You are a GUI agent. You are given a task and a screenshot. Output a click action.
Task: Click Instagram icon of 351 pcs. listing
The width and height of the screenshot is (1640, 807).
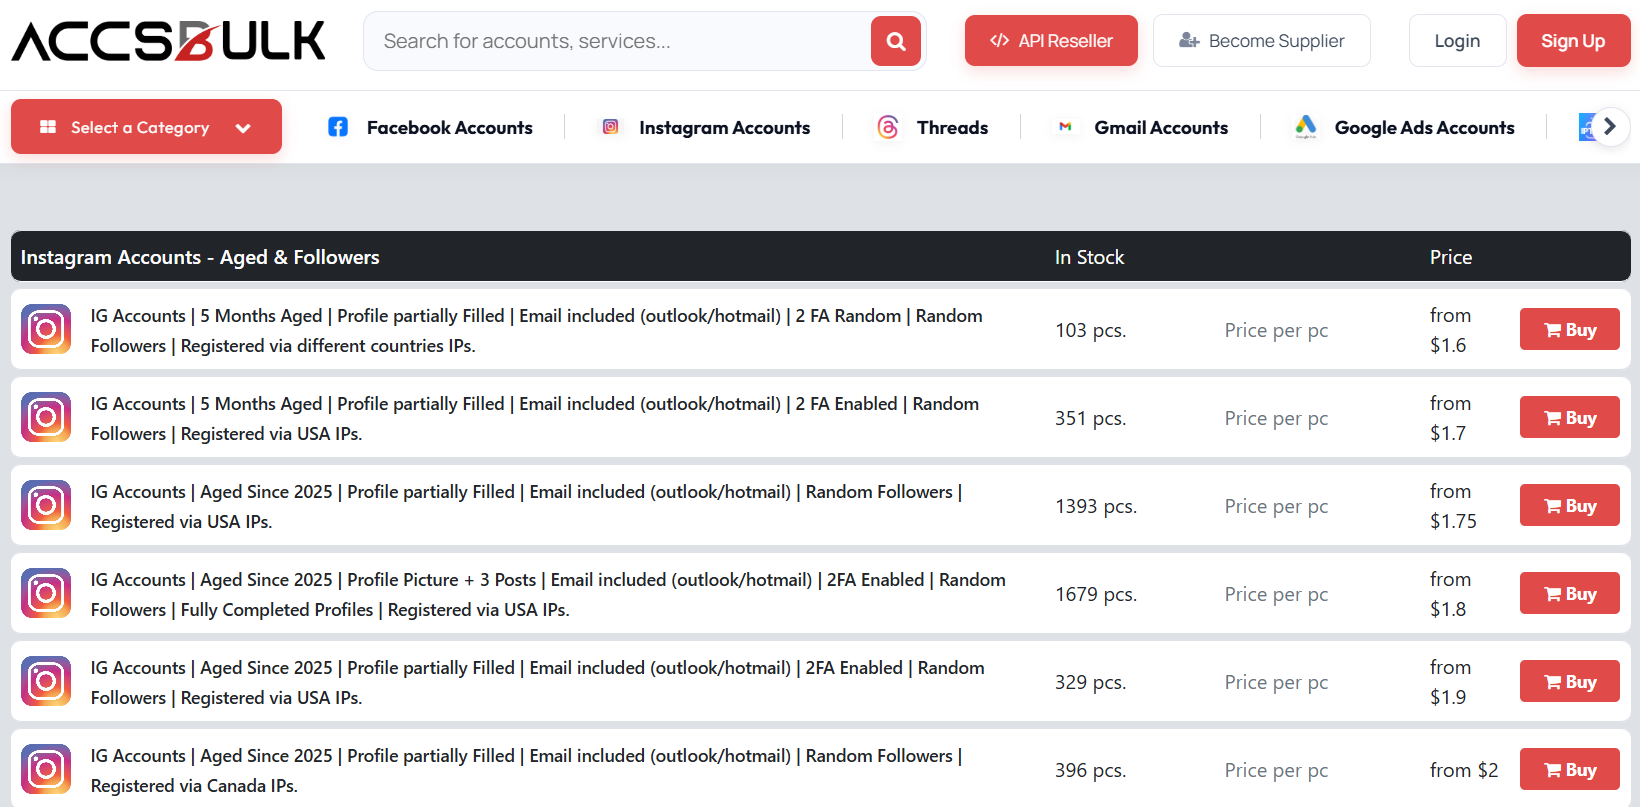[x=46, y=417]
